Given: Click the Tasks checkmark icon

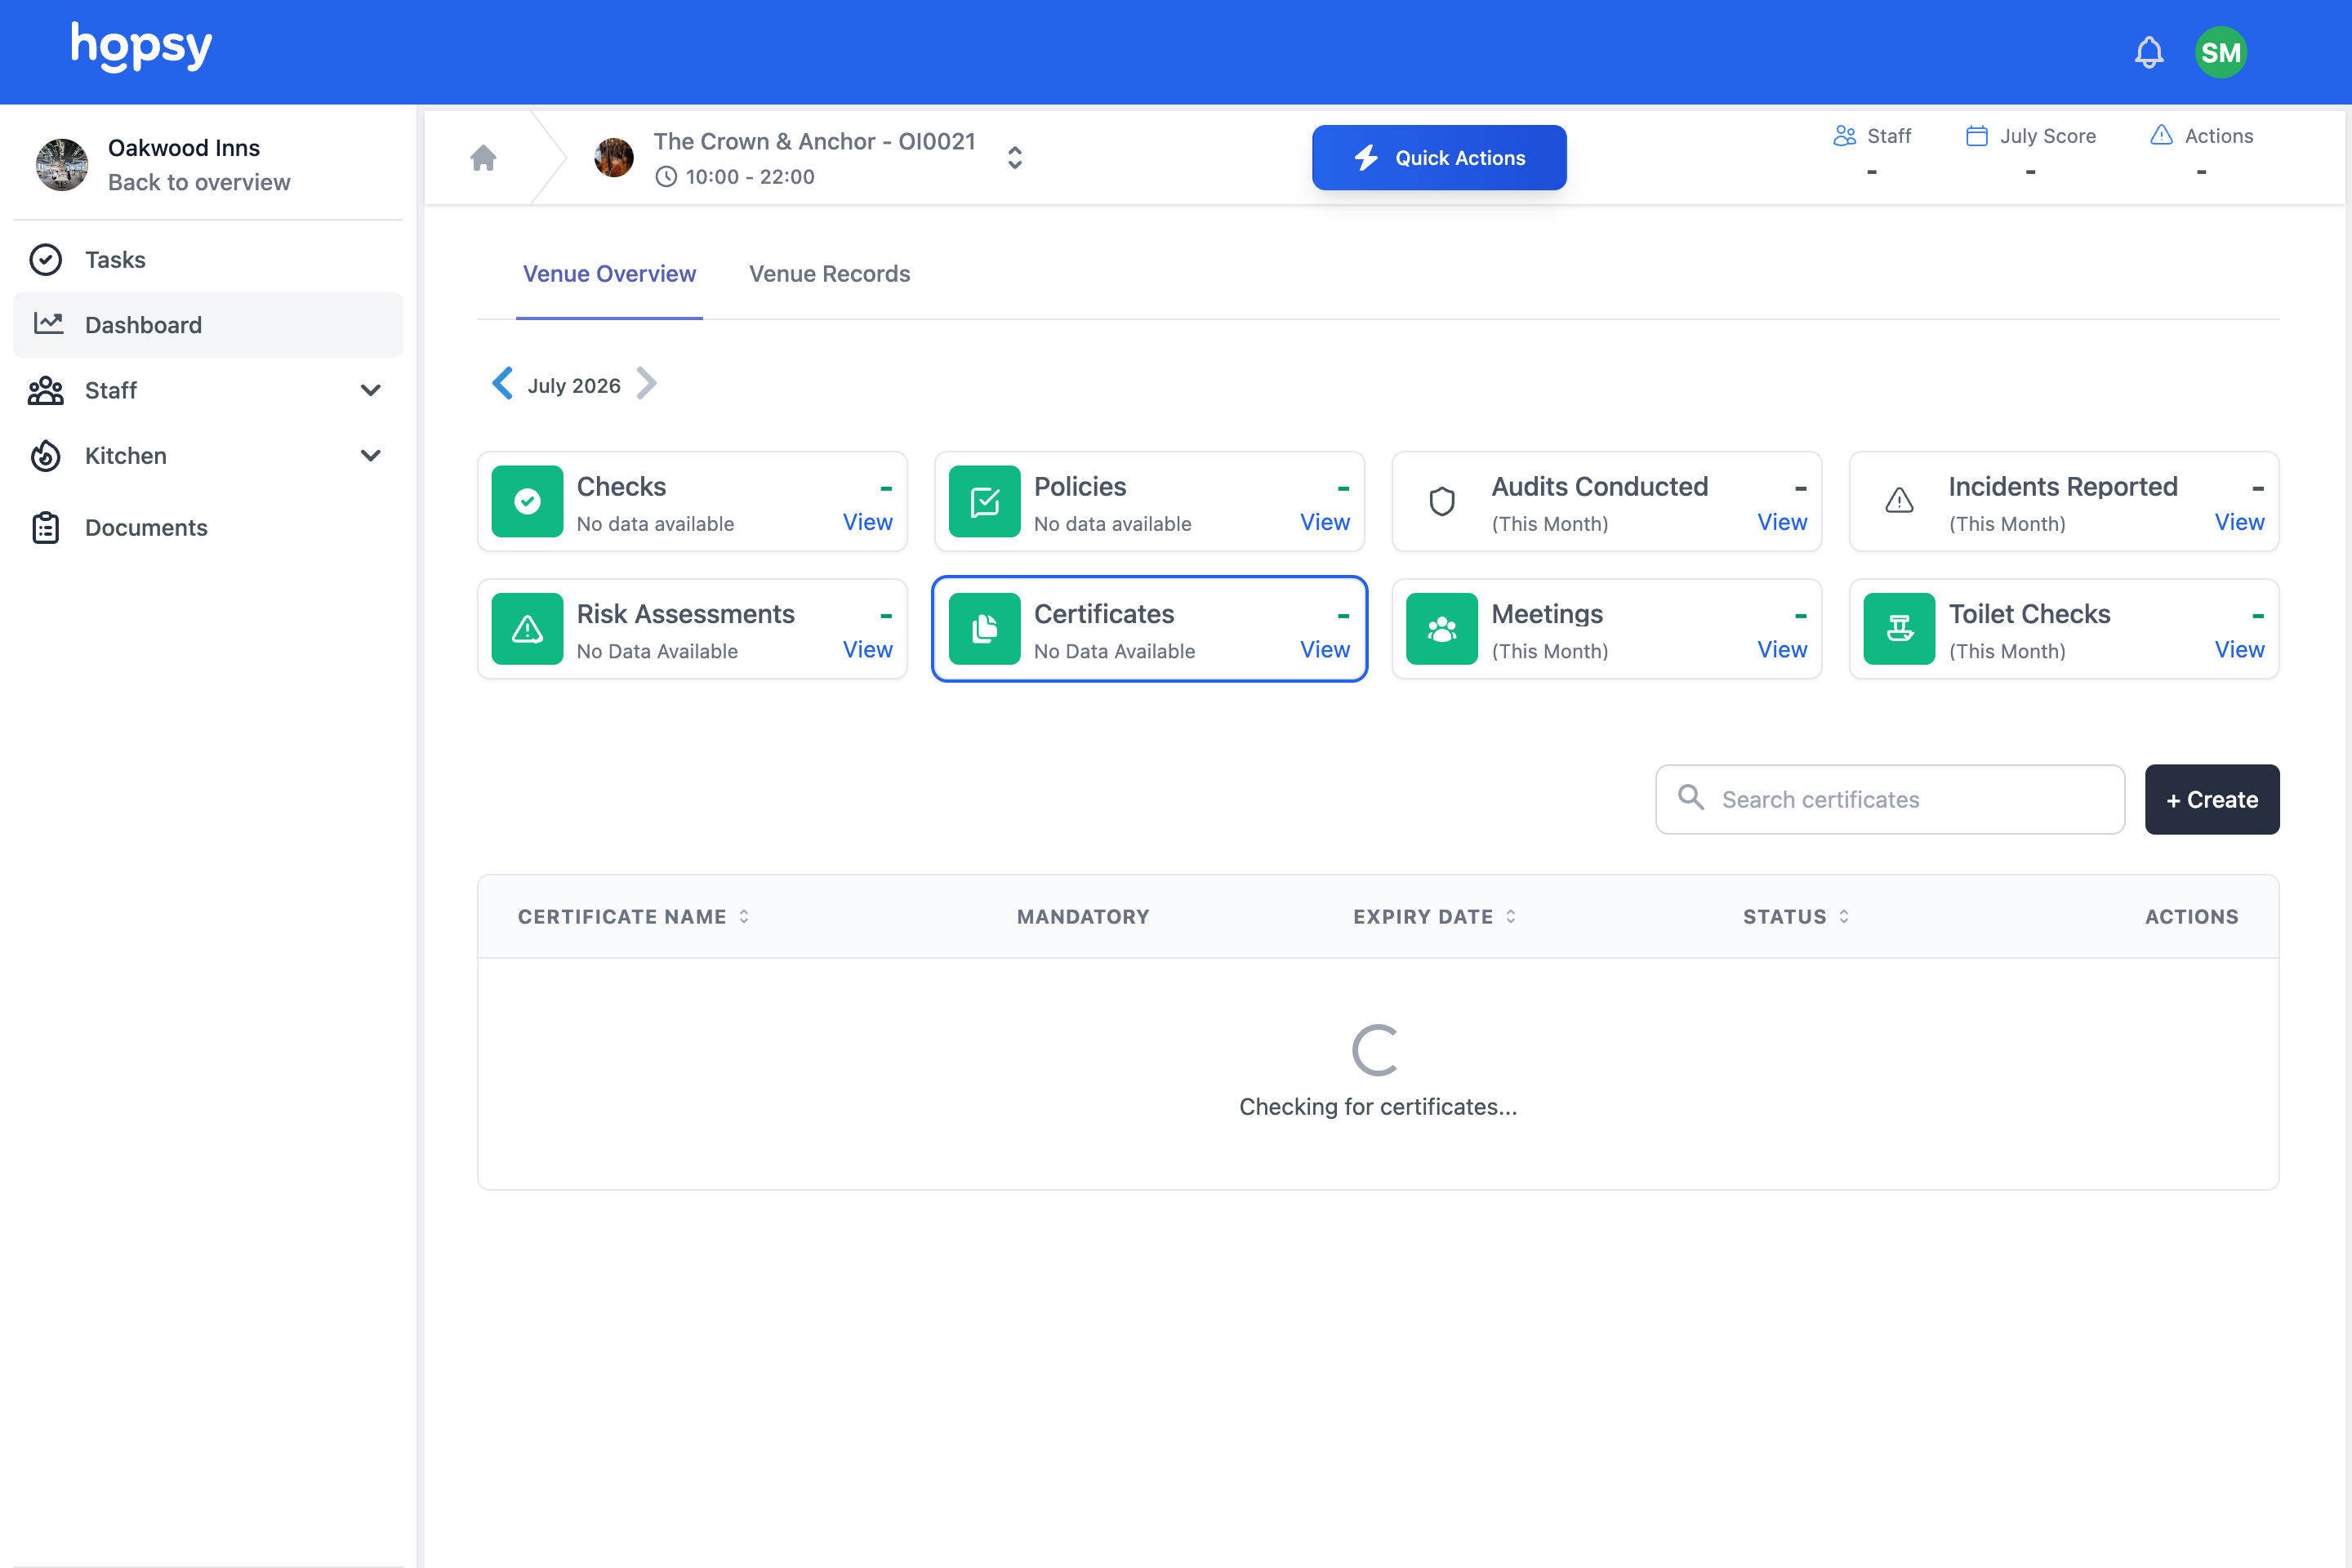Looking at the screenshot, I should pos(46,260).
